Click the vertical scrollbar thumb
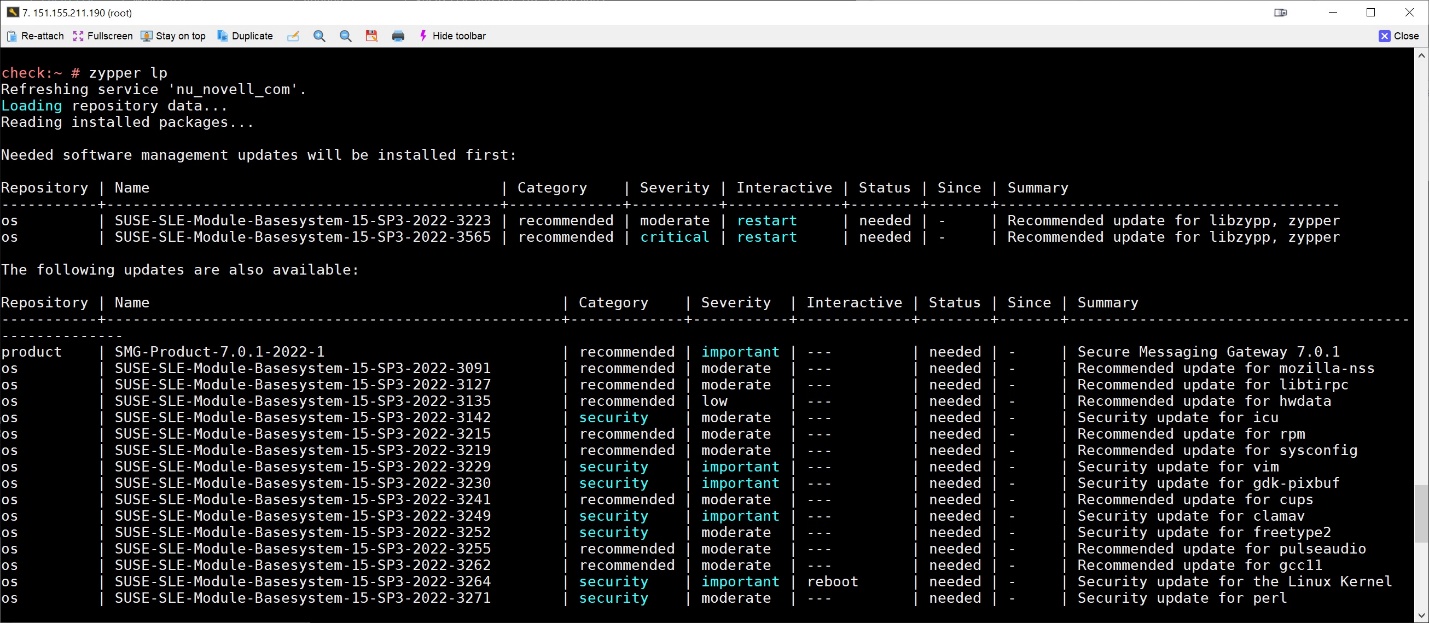 pos(1421,510)
